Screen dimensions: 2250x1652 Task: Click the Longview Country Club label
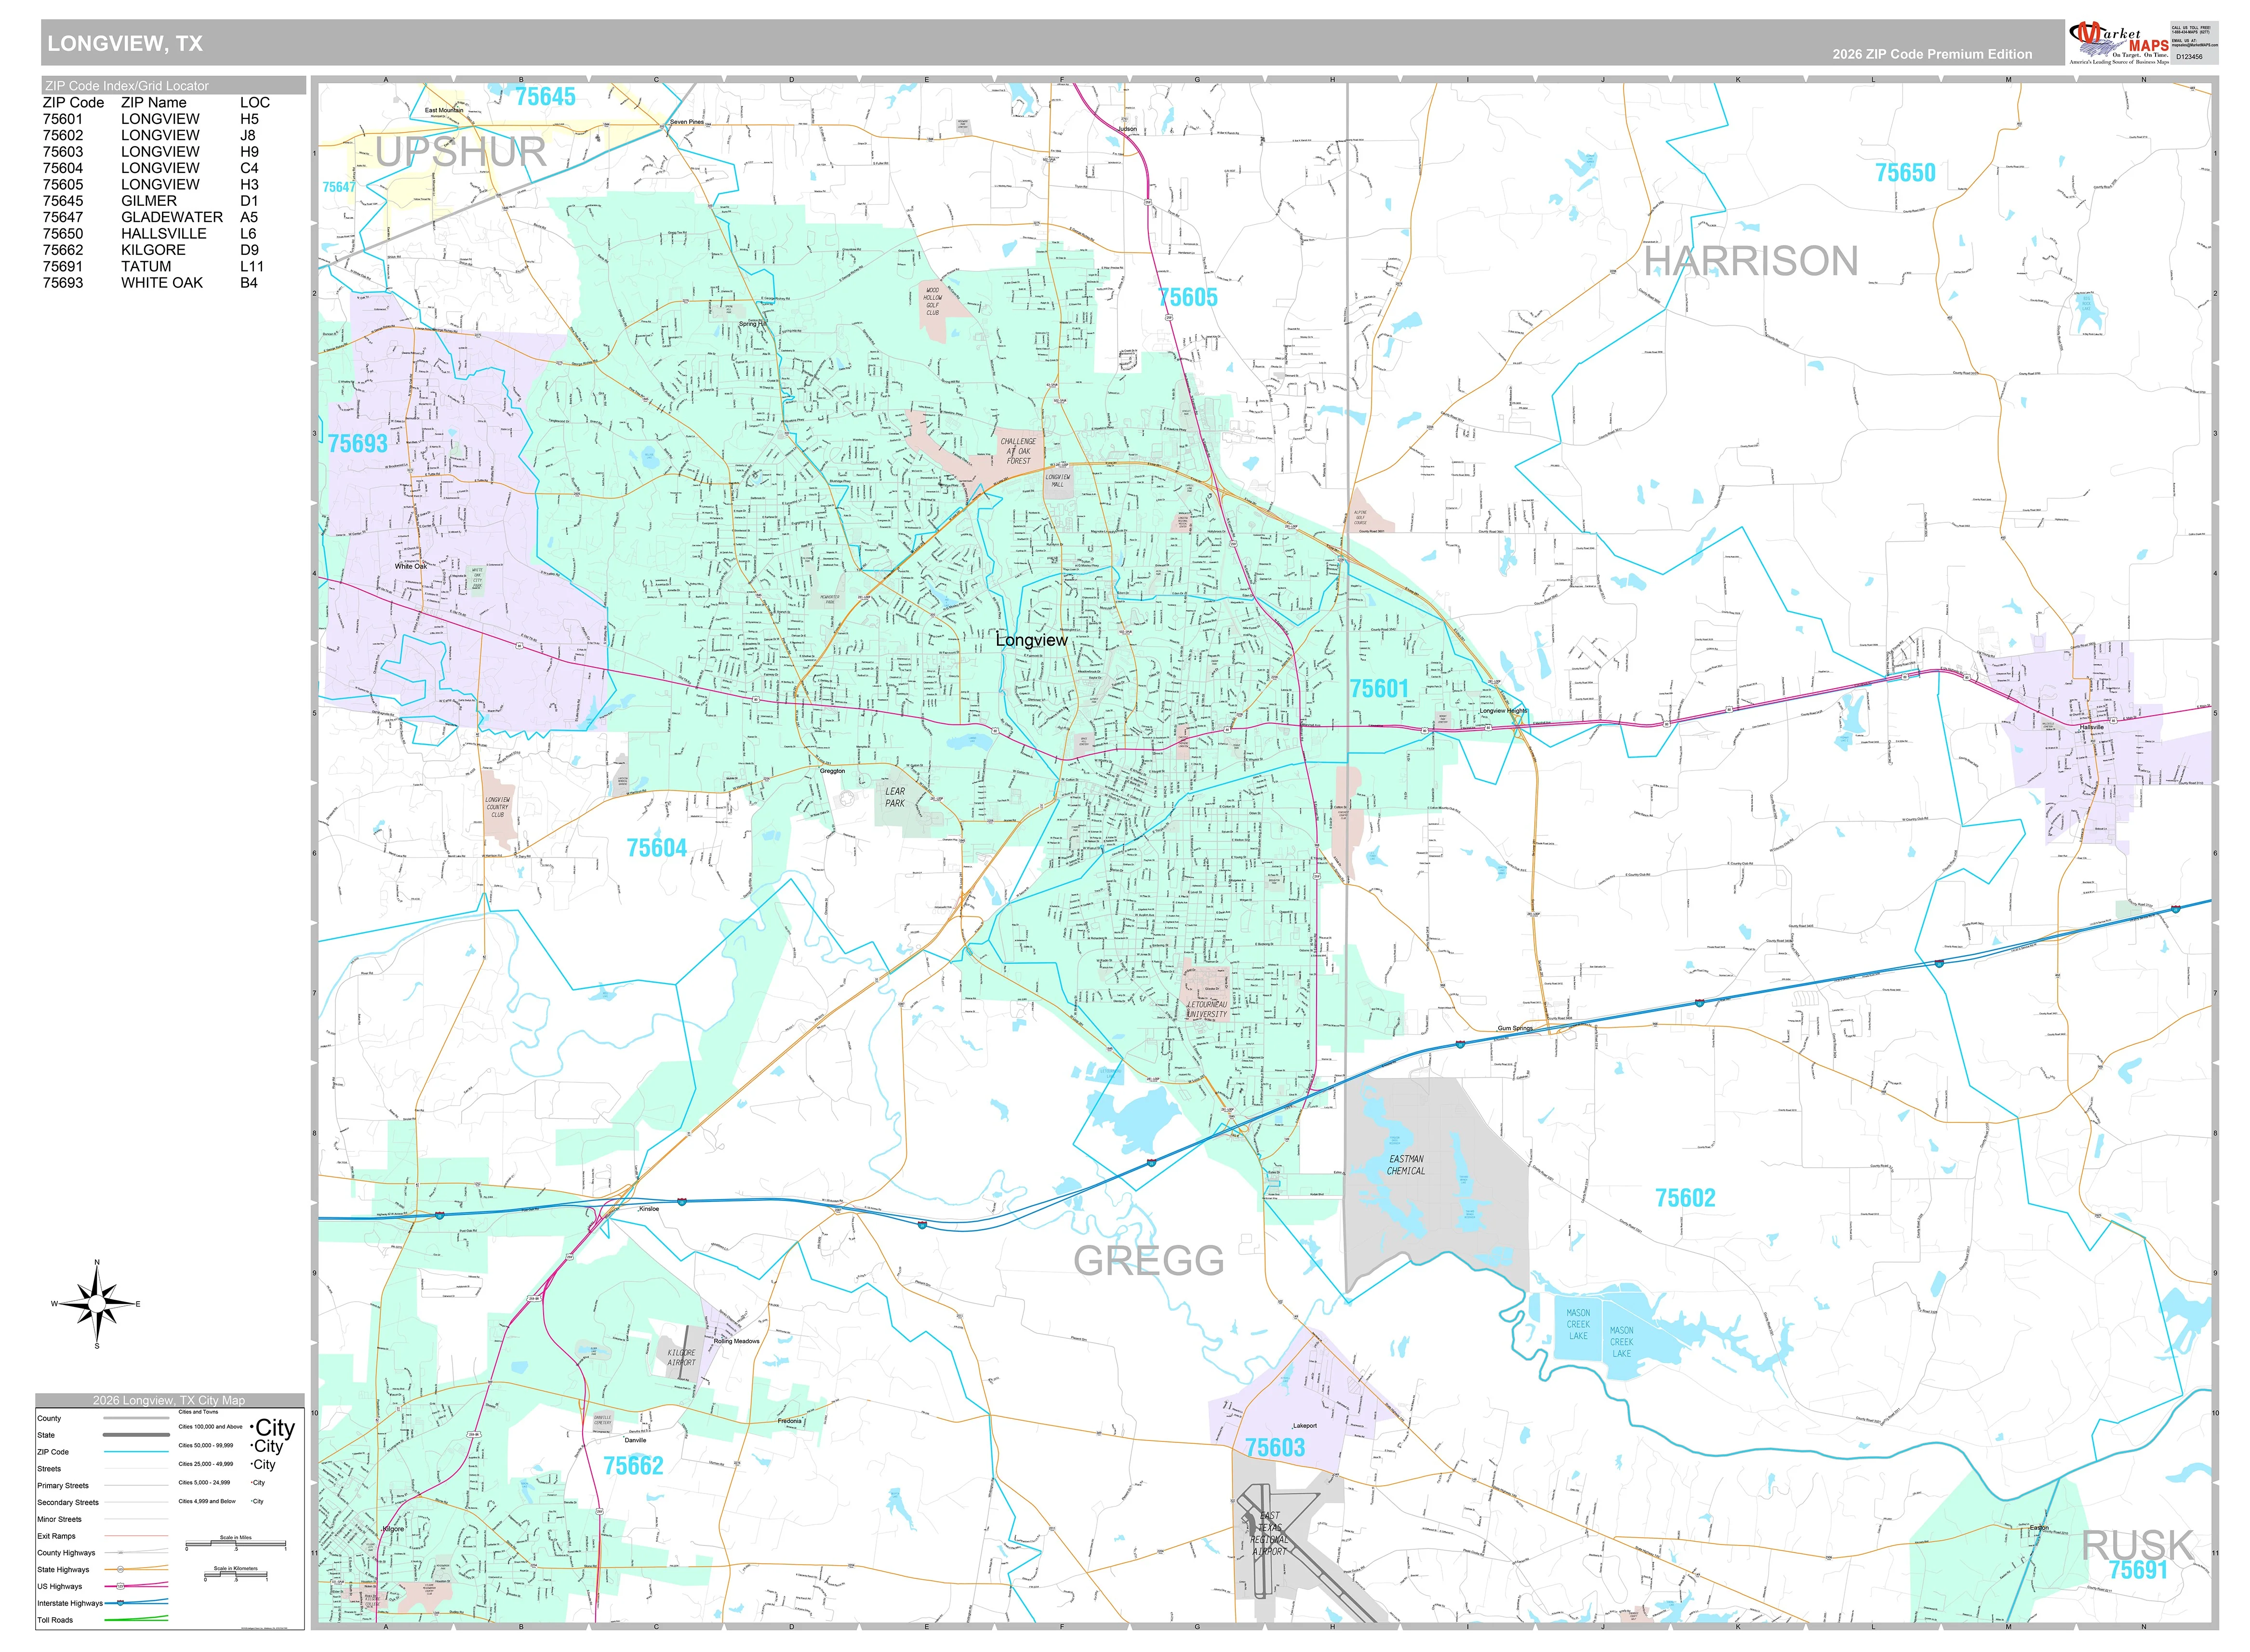point(497,807)
